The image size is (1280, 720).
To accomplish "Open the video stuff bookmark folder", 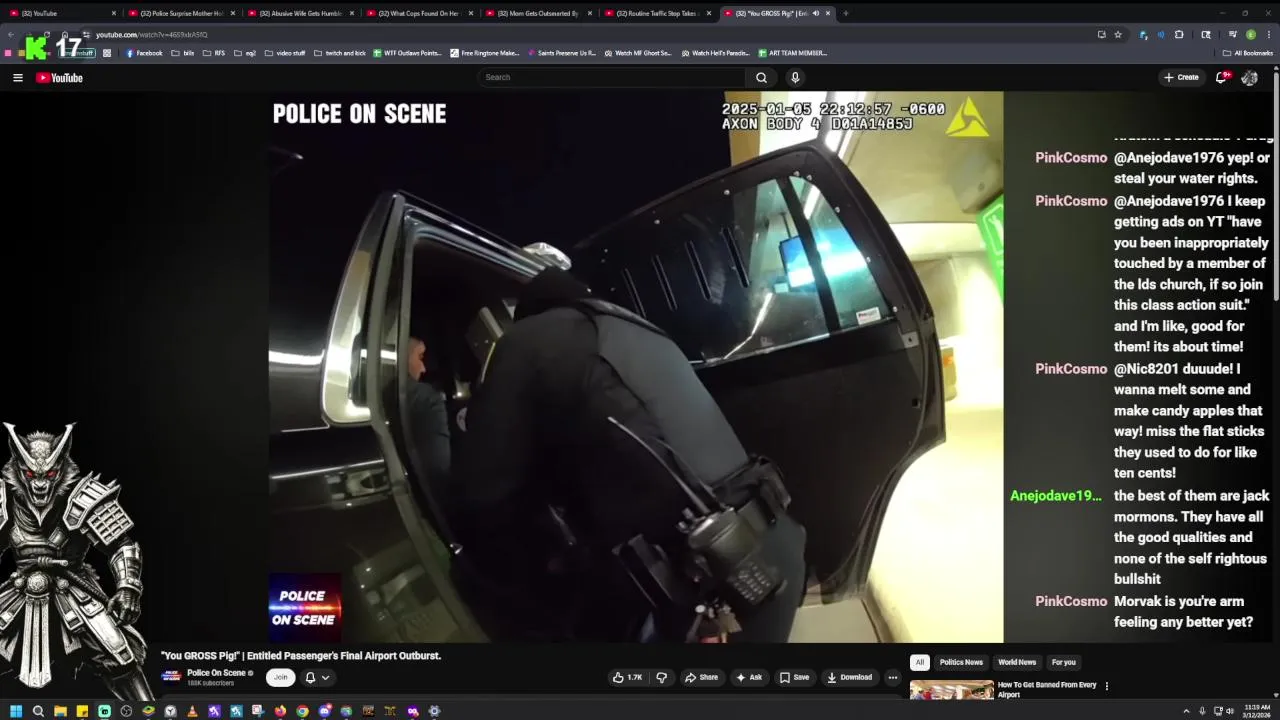I will click(x=285, y=53).
